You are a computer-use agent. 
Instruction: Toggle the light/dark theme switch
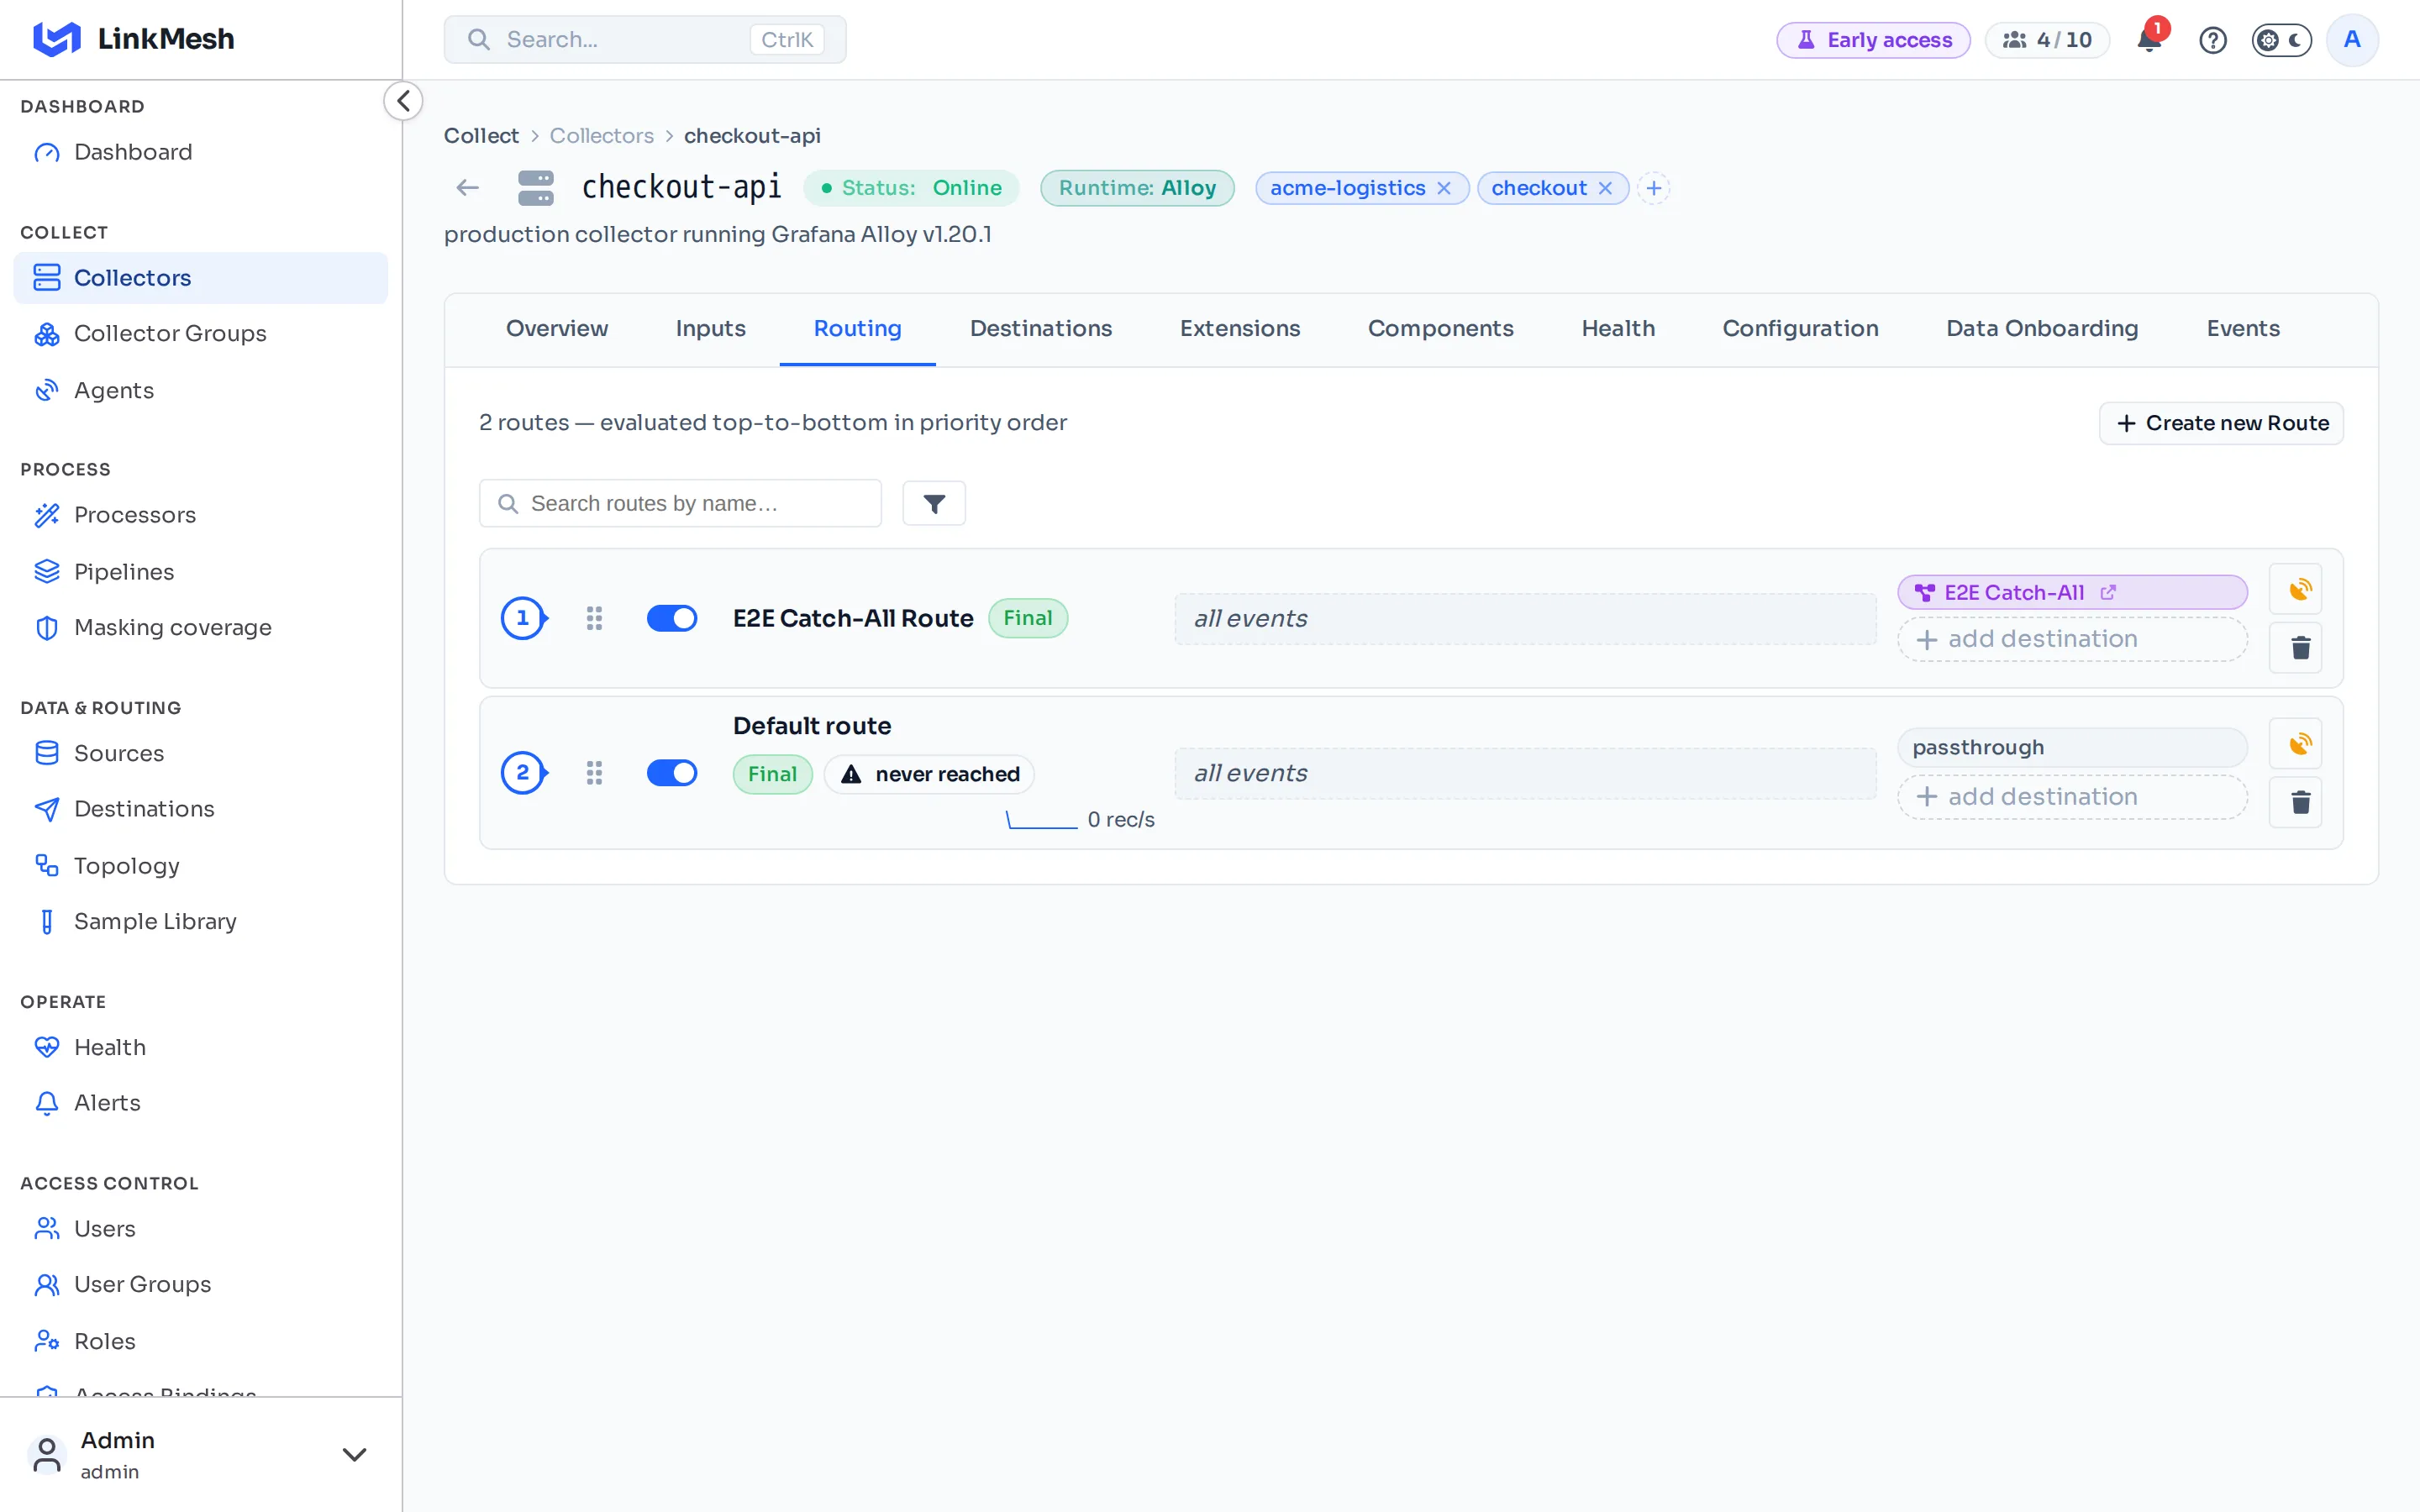click(x=2281, y=40)
